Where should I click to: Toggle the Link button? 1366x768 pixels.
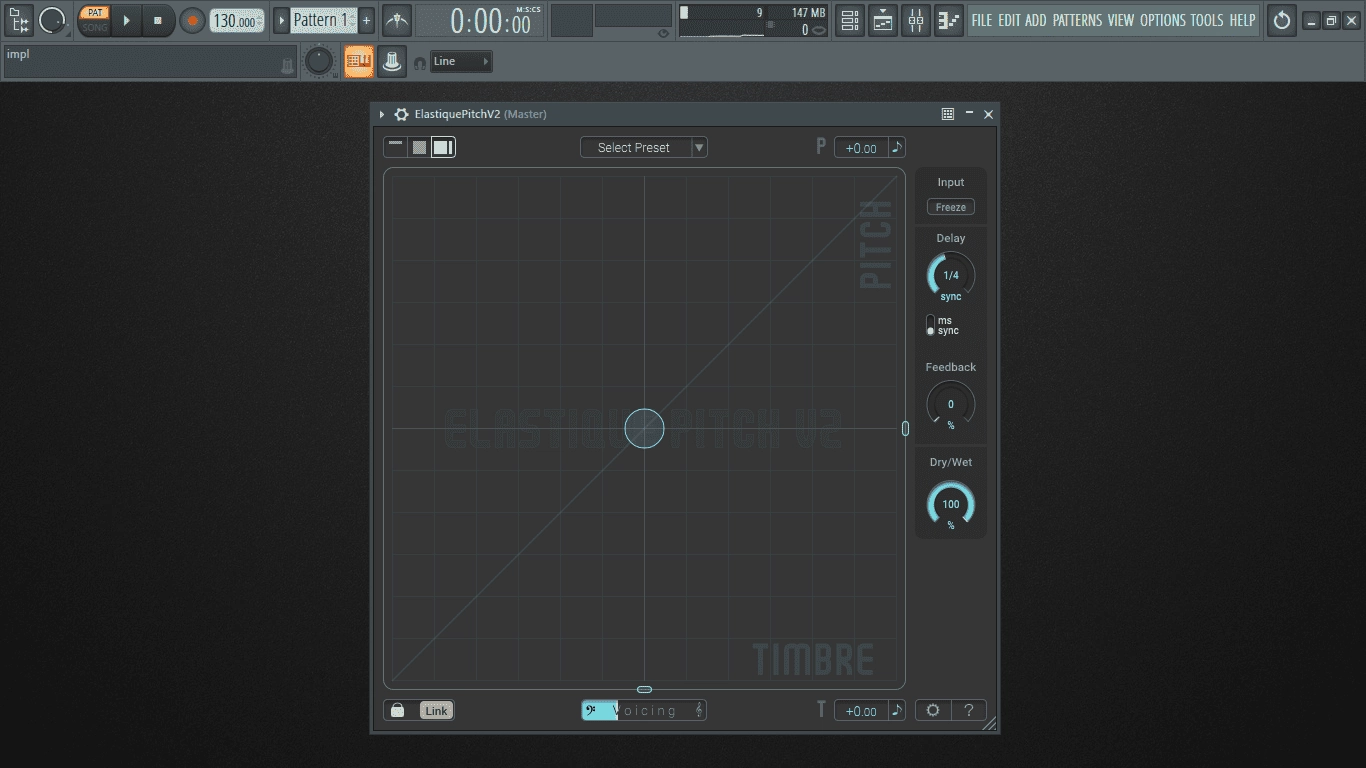click(x=436, y=710)
